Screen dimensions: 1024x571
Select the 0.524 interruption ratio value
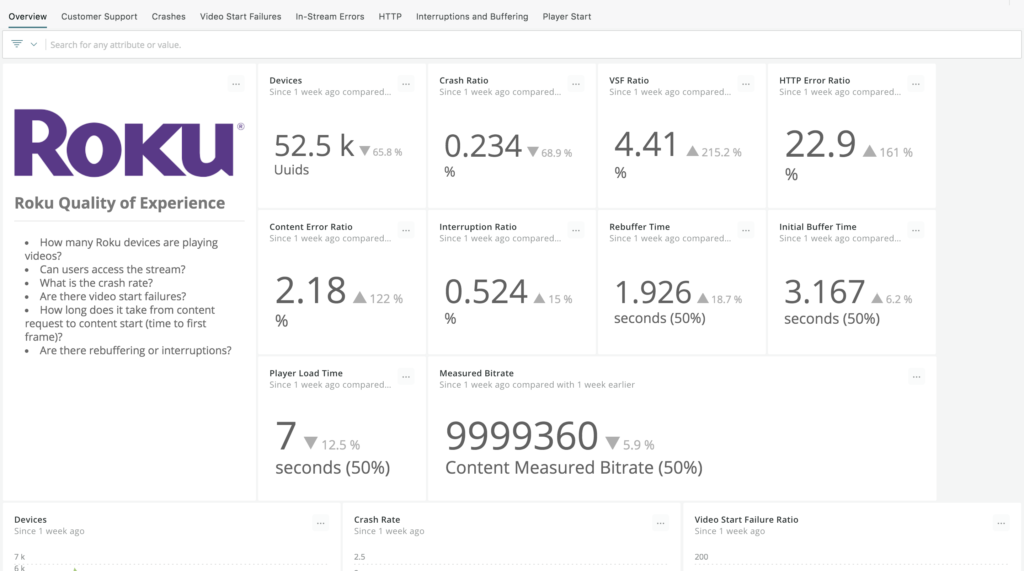pos(486,292)
